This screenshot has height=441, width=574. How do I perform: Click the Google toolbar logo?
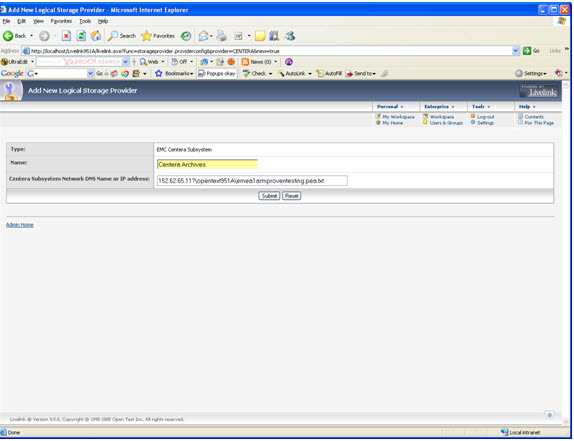point(12,74)
